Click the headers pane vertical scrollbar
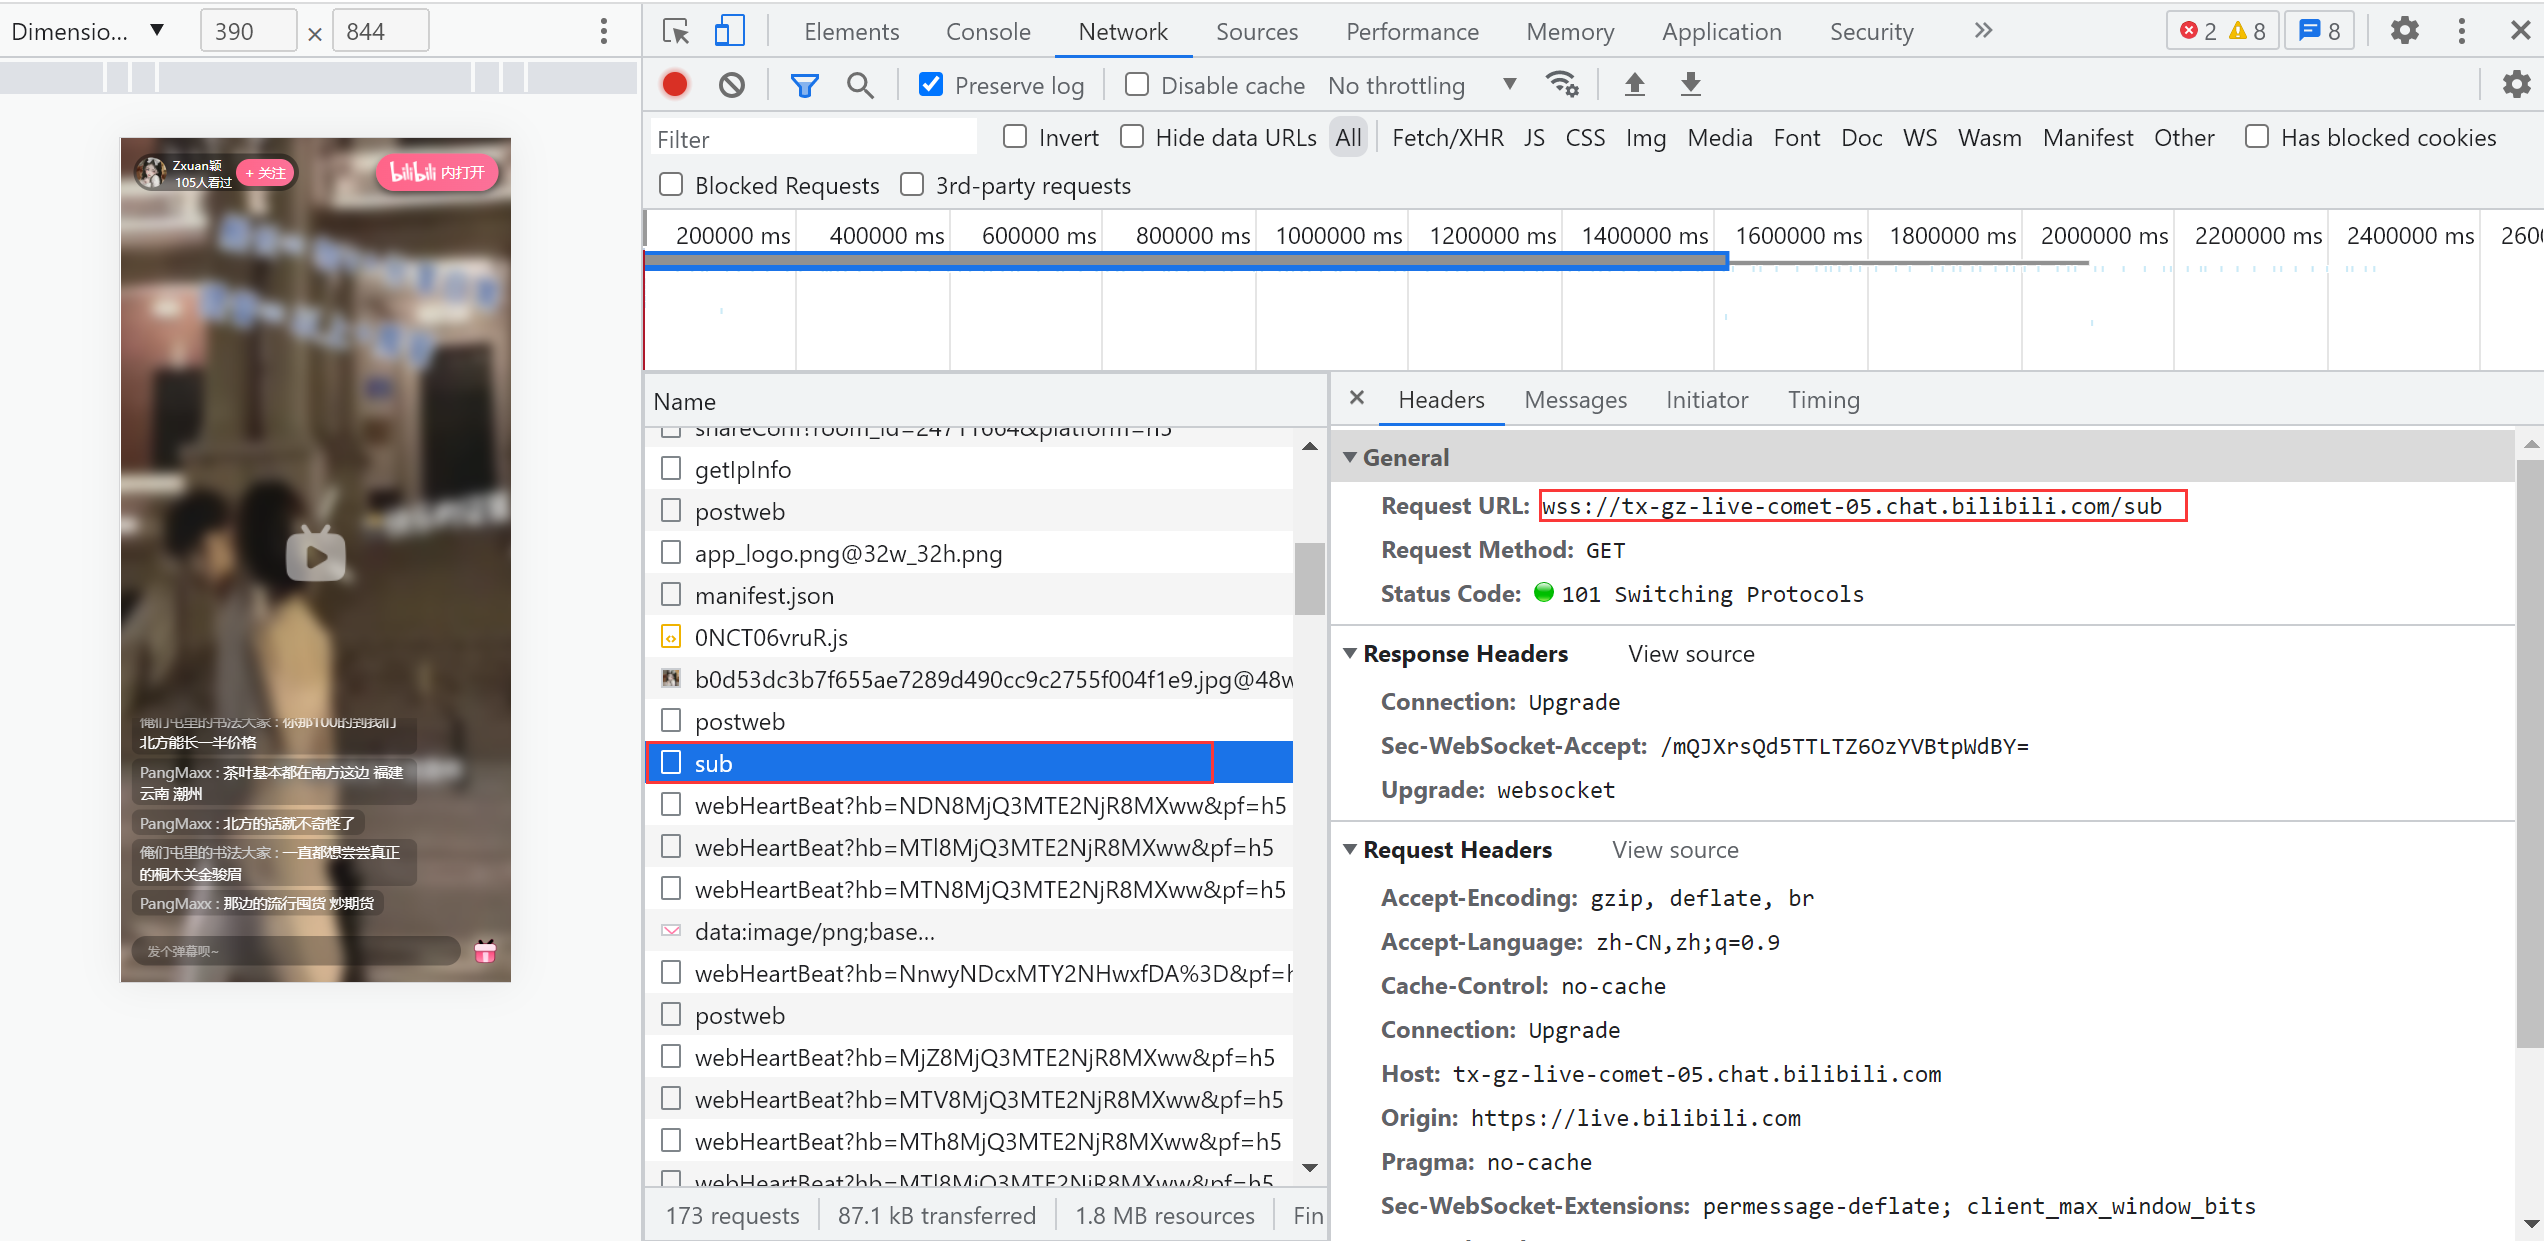Viewport: 2544px width, 1241px height. click(x=2528, y=752)
